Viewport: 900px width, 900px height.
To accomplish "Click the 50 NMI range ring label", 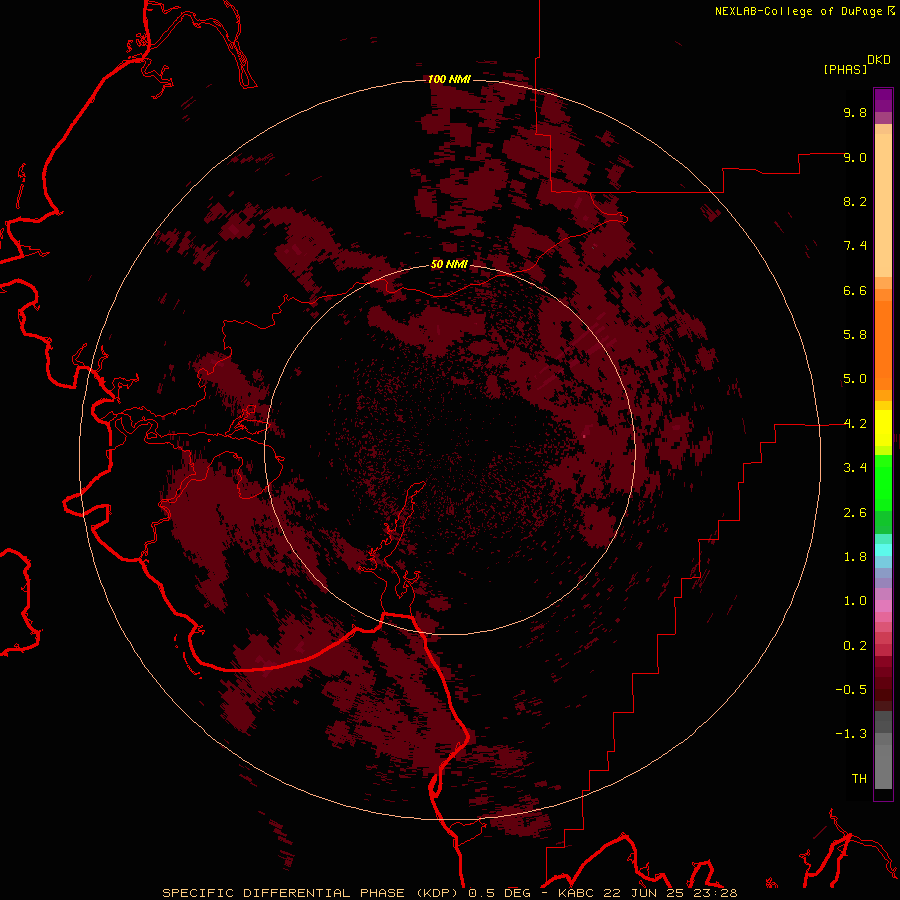I will pyautogui.click(x=449, y=265).
